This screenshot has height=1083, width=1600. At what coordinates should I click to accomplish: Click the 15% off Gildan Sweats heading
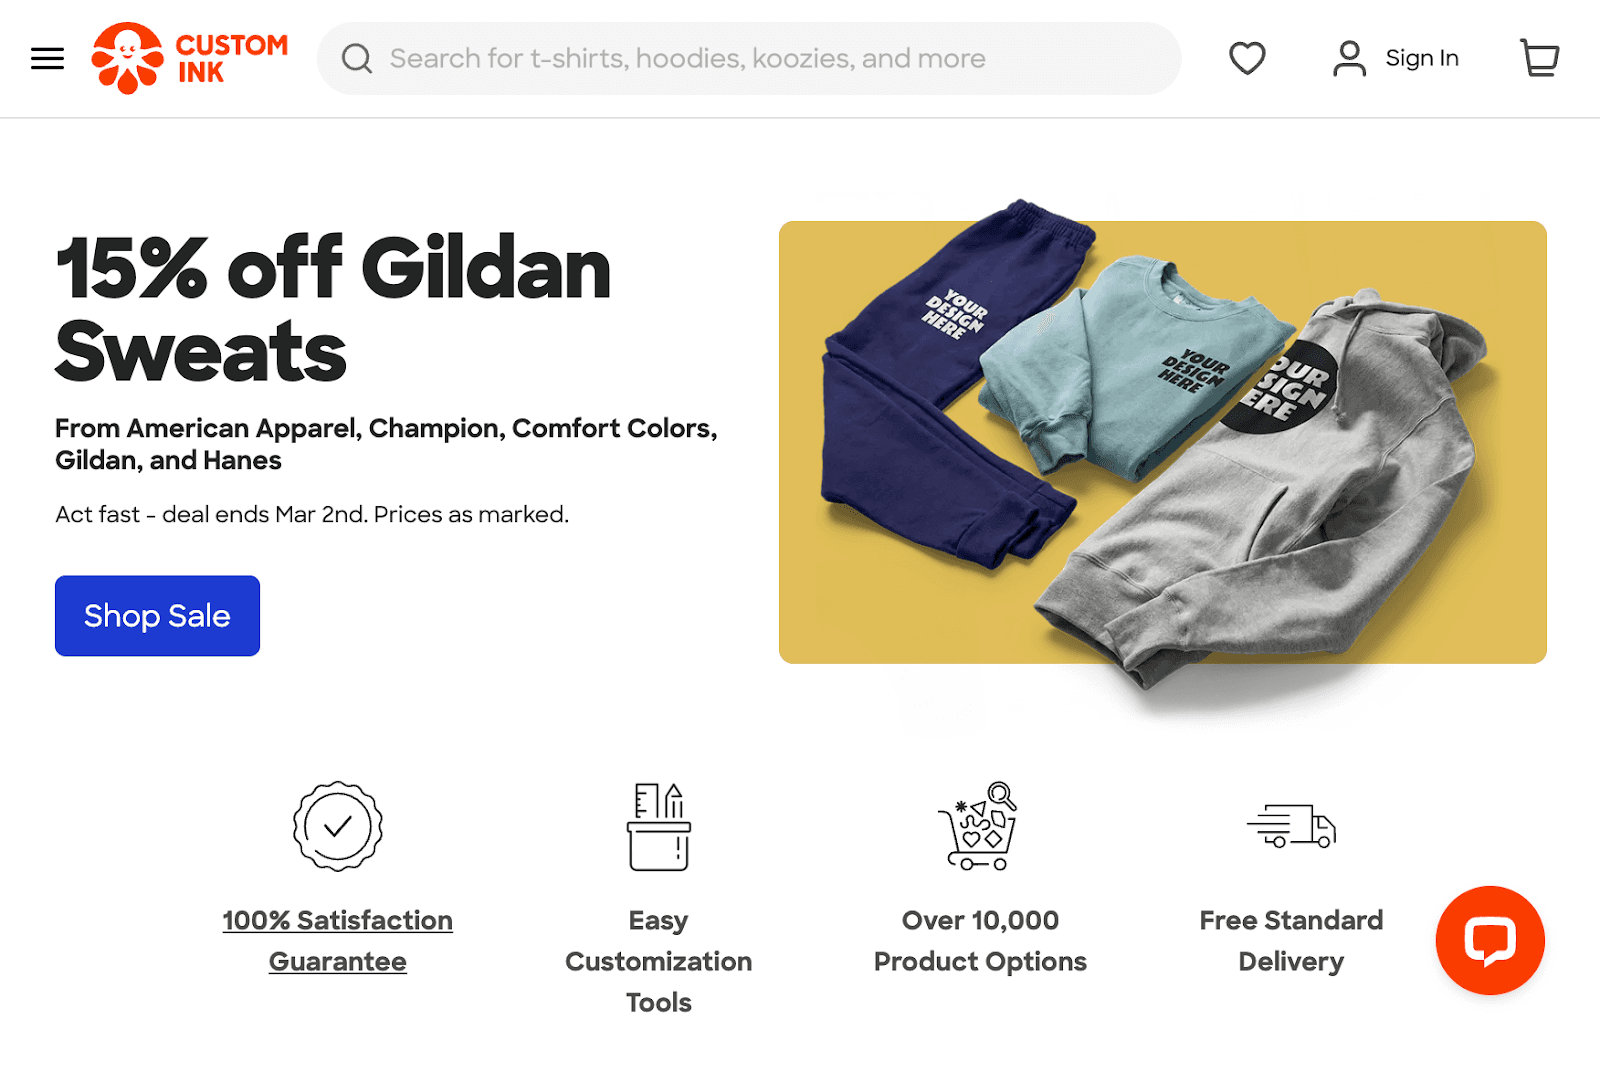click(x=333, y=309)
